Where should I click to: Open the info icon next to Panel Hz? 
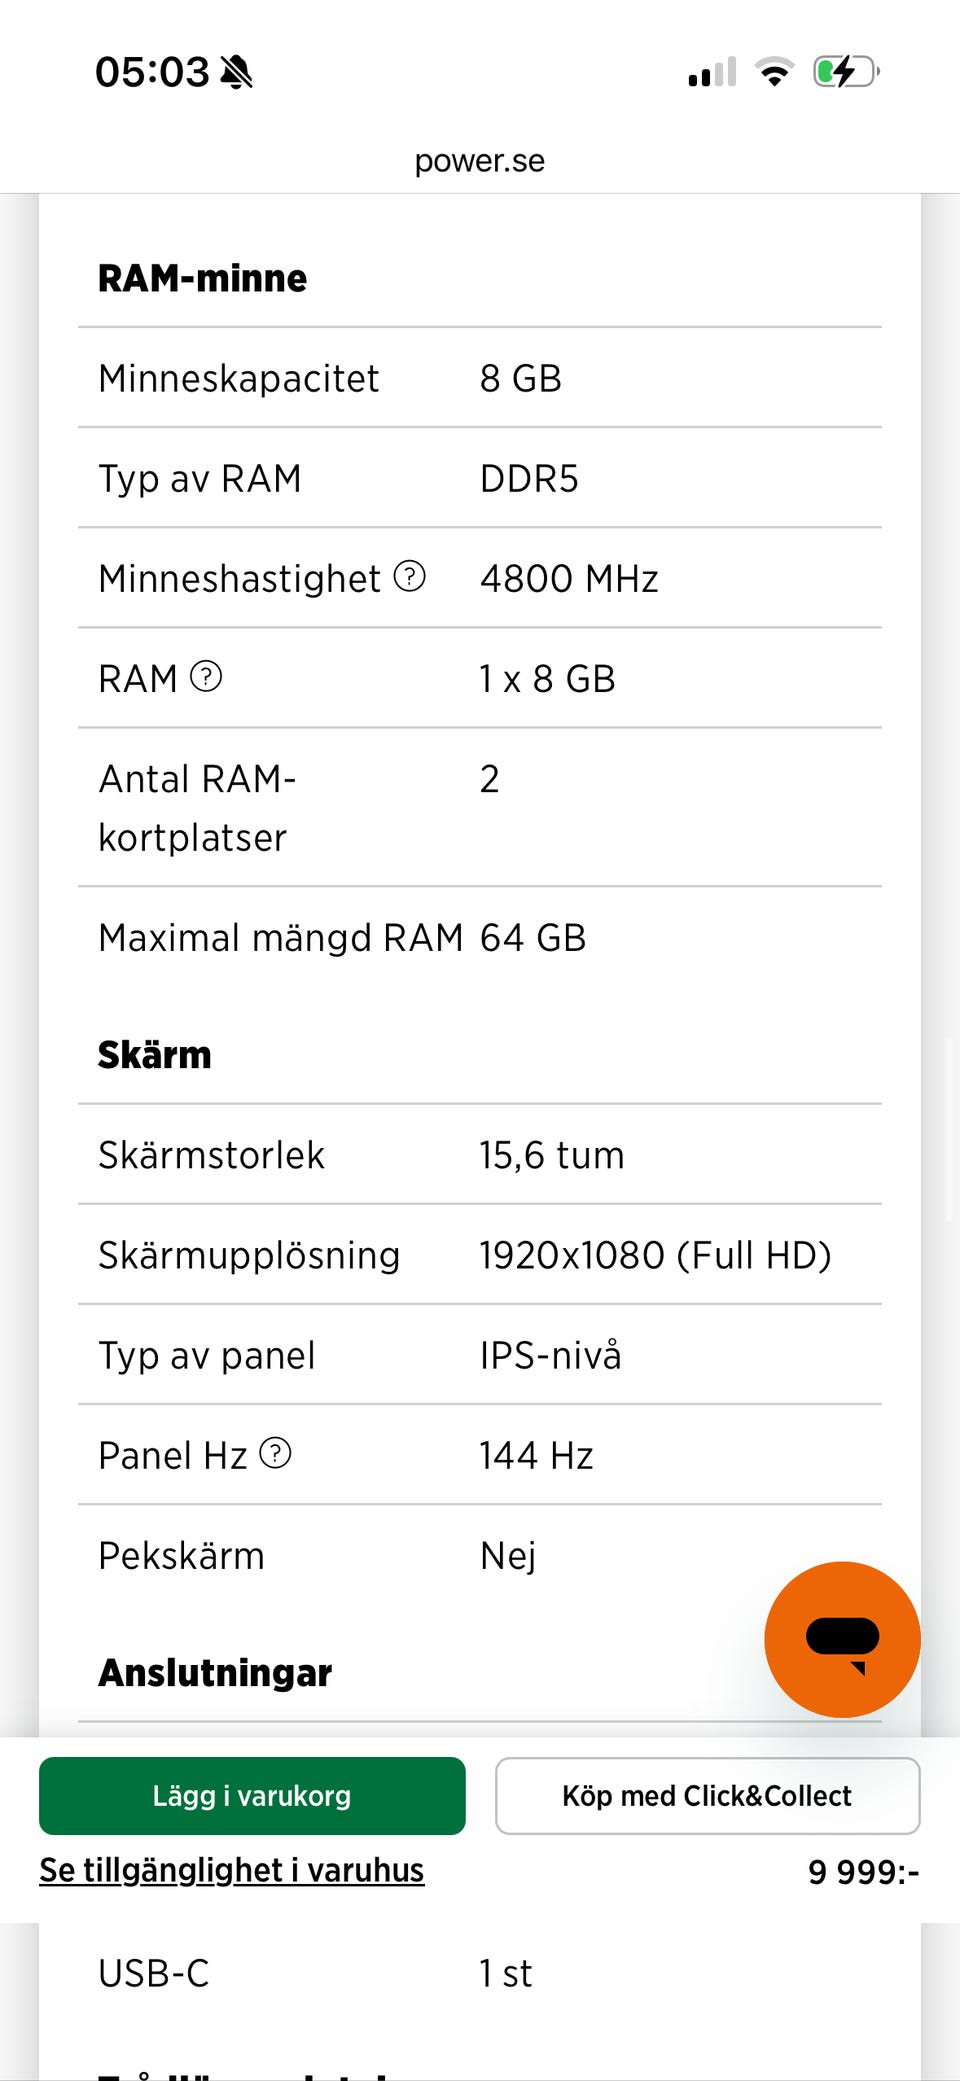(275, 1453)
